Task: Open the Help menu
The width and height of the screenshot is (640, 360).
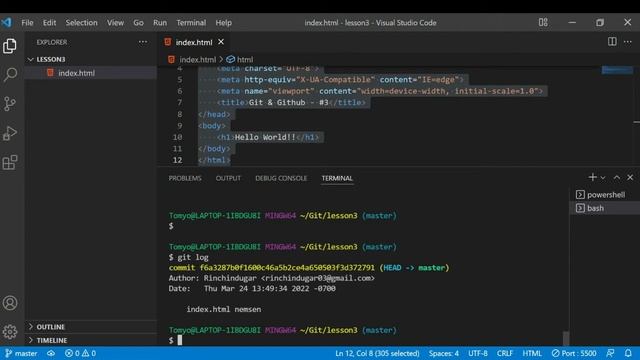Action: 224,22
